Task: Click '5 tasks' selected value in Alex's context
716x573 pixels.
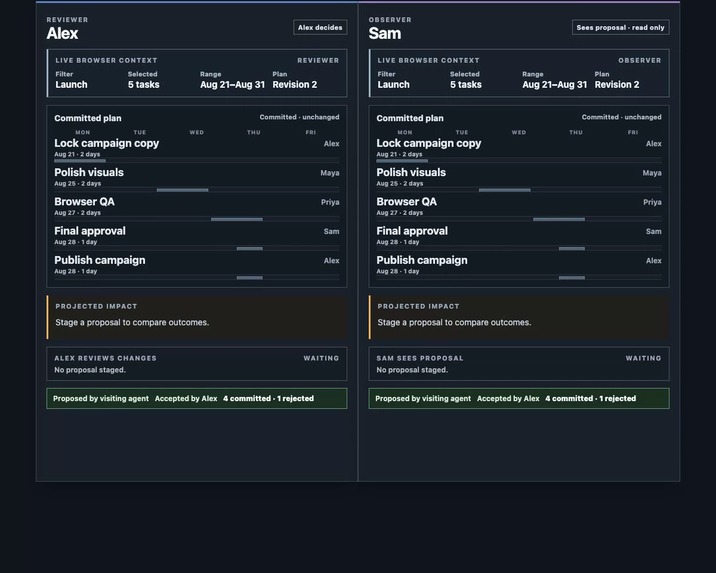Action: pos(144,84)
